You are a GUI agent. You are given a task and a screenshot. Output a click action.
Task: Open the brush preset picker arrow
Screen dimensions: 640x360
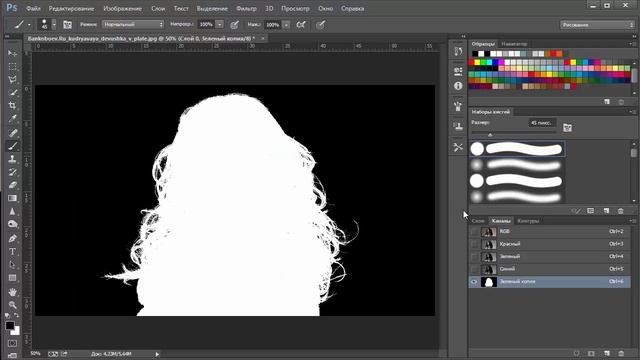pyautogui.click(x=54, y=25)
